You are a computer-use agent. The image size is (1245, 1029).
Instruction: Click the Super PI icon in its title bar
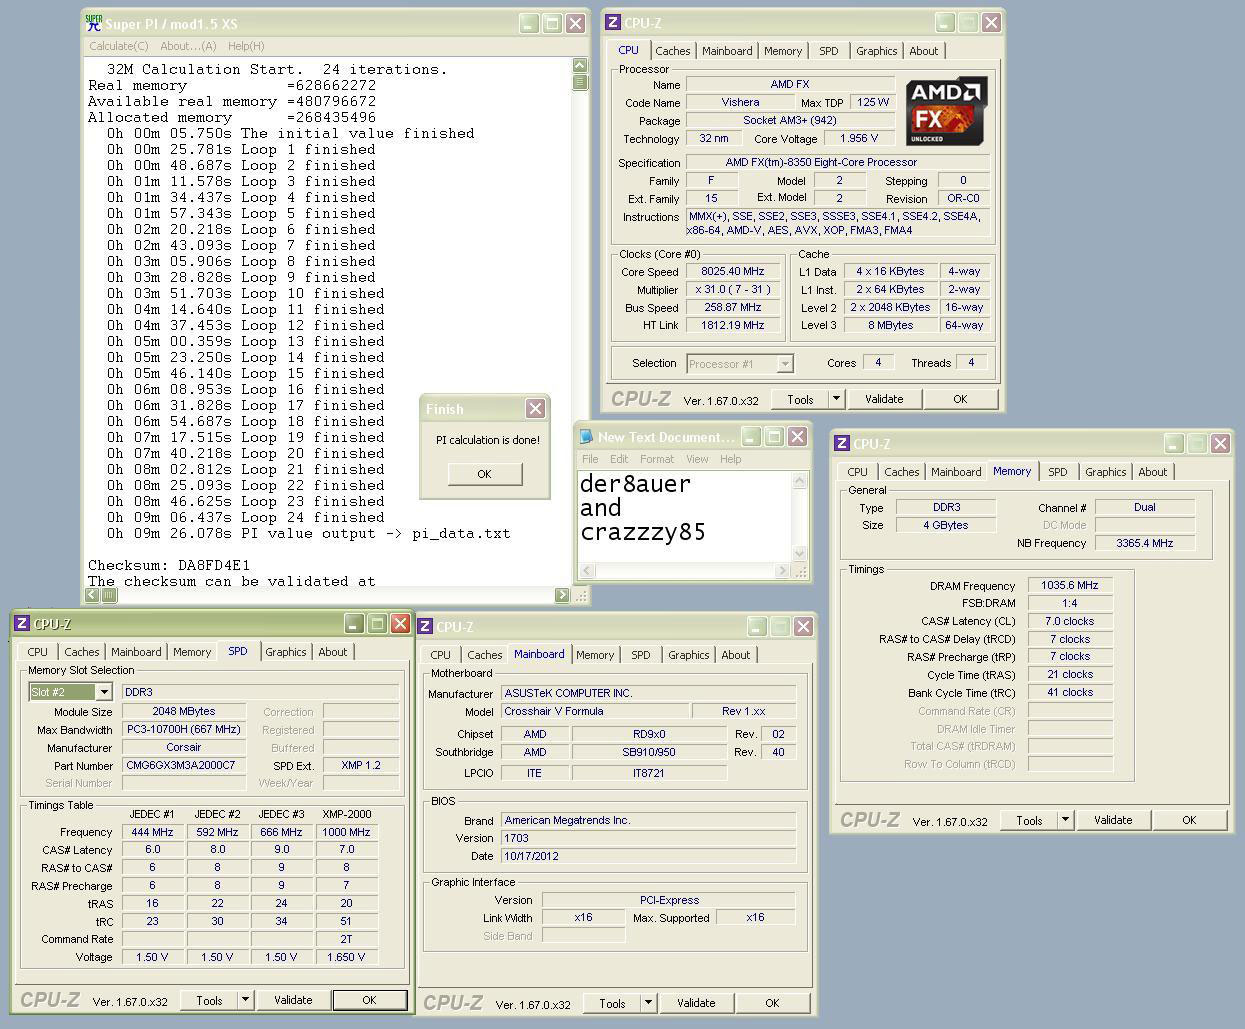pyautogui.click(x=94, y=23)
